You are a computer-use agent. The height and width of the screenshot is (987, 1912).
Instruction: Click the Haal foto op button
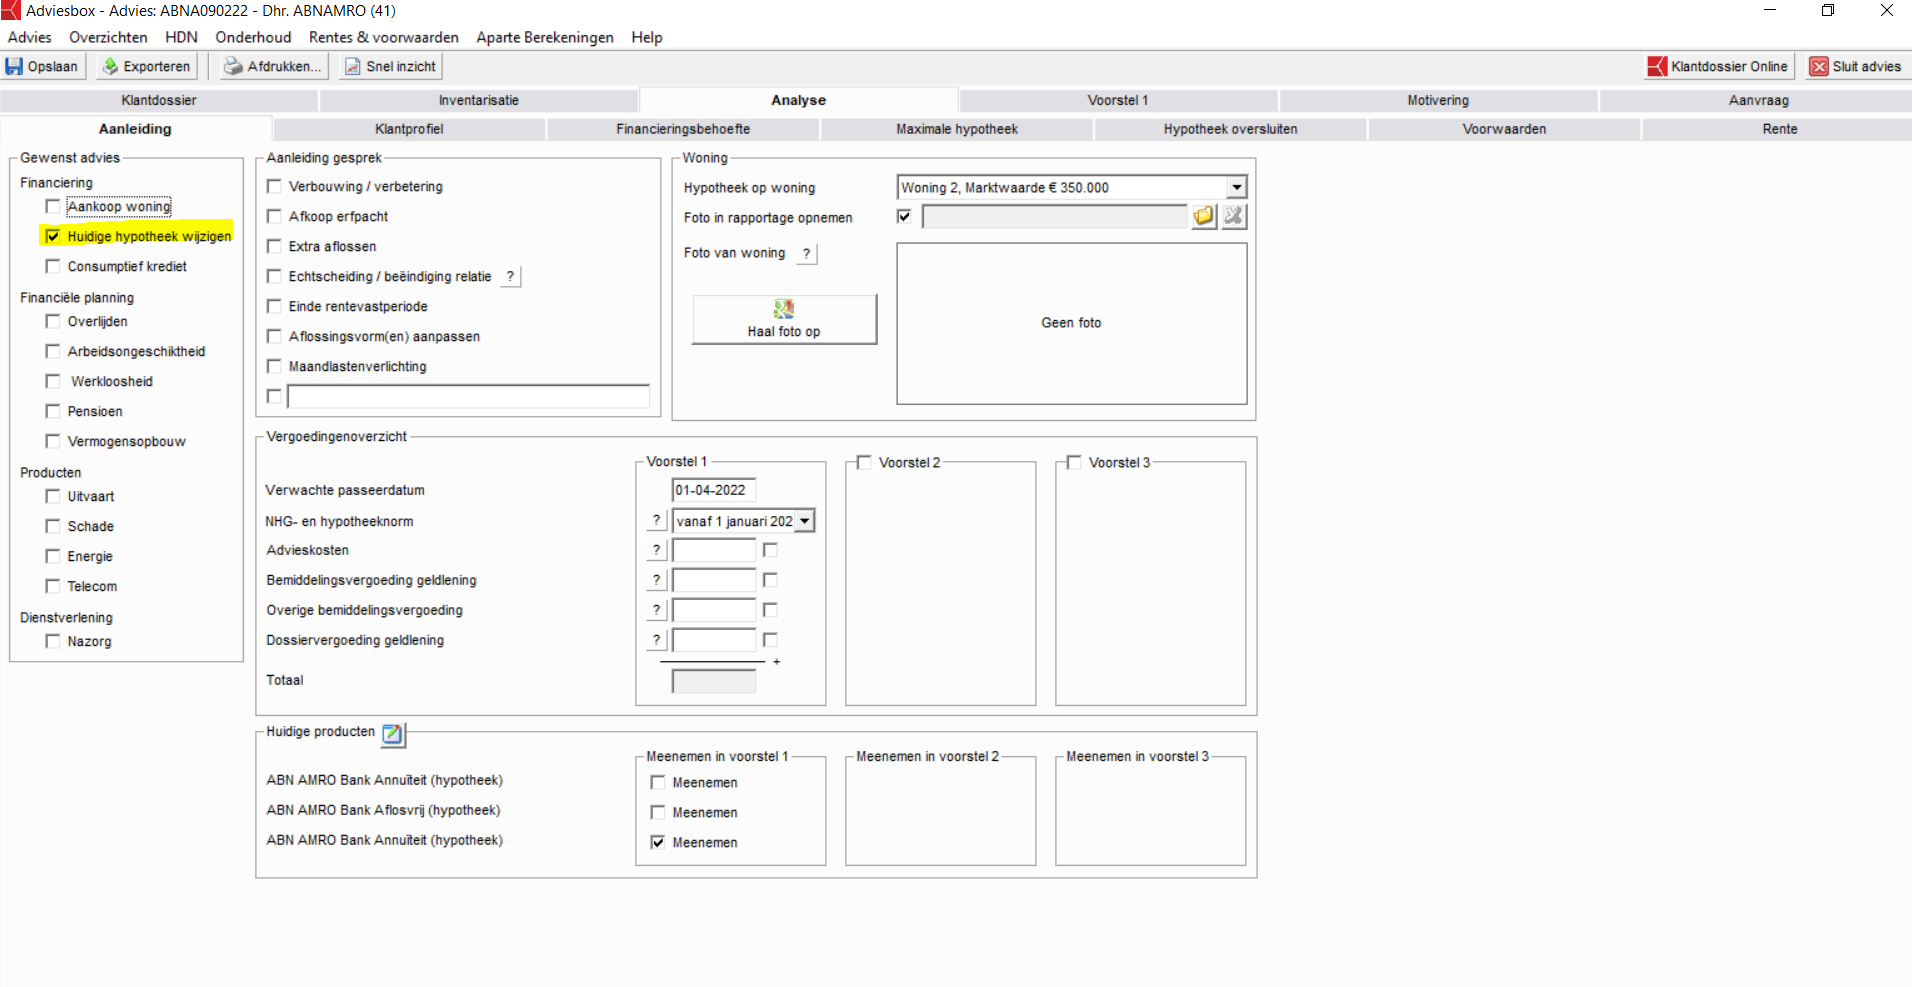(784, 319)
